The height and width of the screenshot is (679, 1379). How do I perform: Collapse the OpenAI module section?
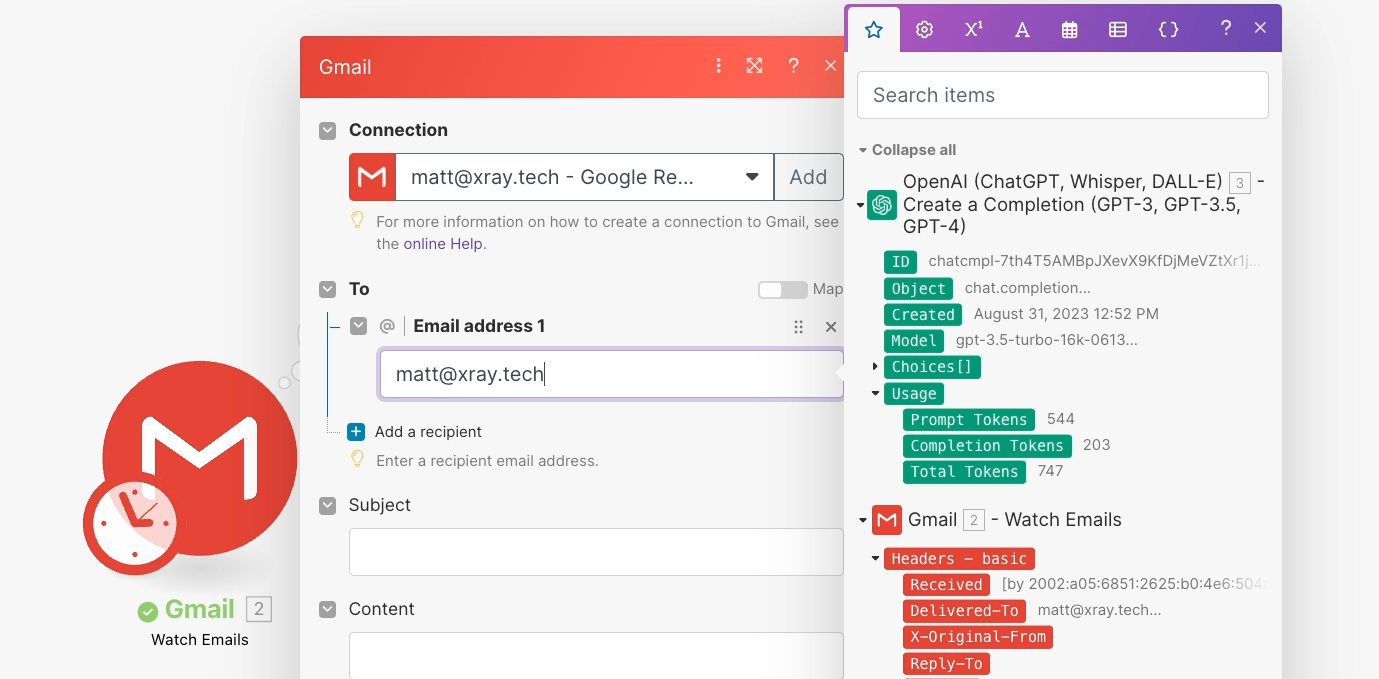coord(860,205)
